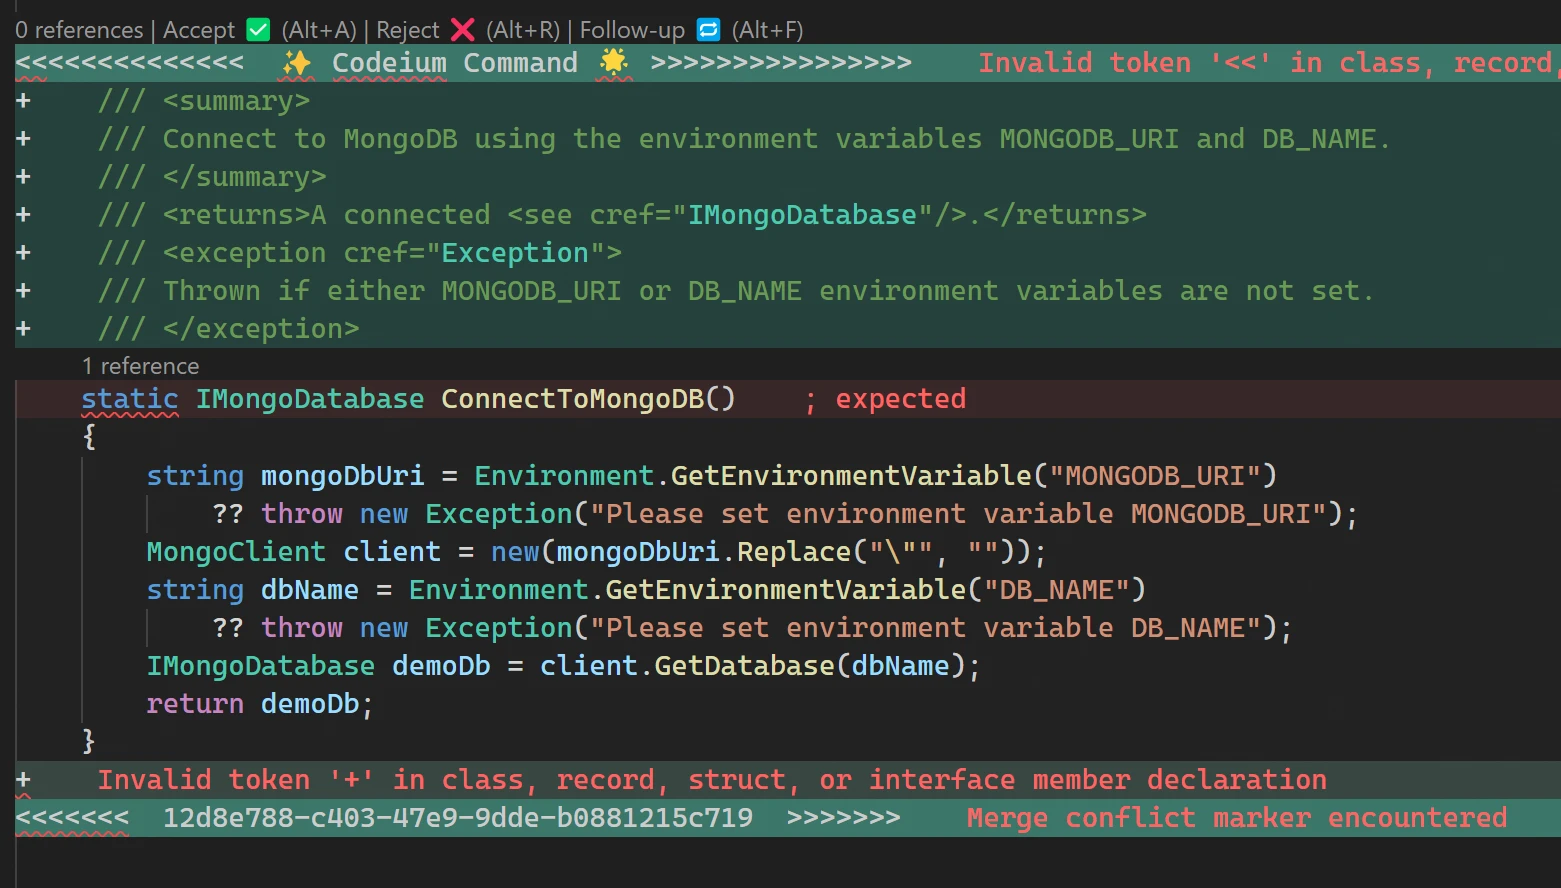Click the blue Follow-up loop icon
Image resolution: width=1561 pixels, height=888 pixels.
point(708,30)
